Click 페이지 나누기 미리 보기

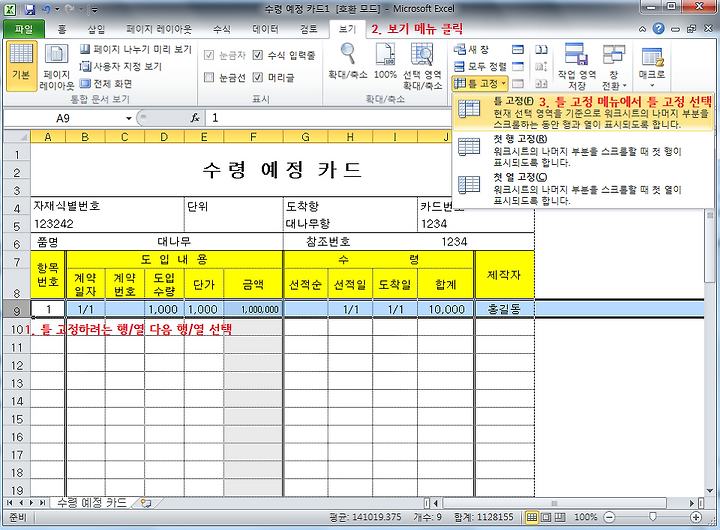135,49
